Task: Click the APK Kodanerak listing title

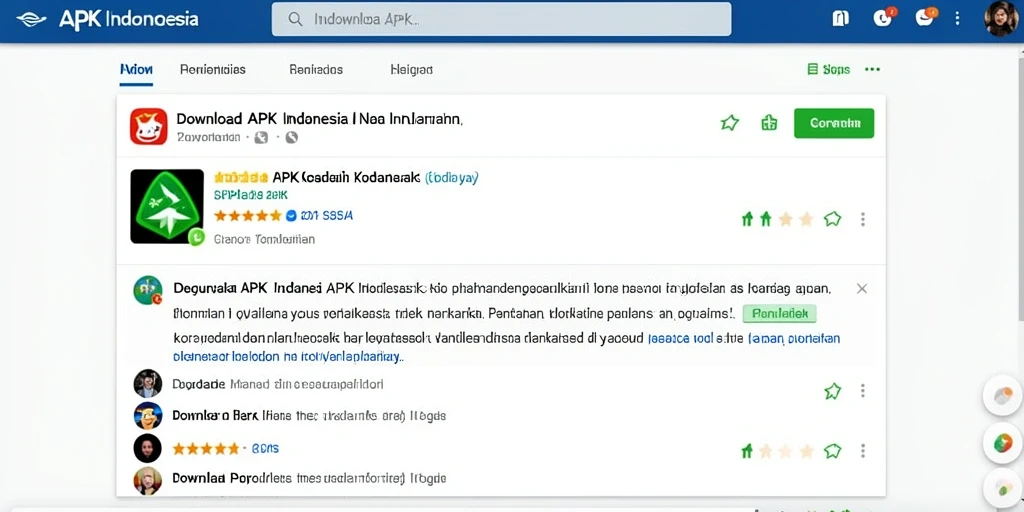Action: tap(346, 177)
